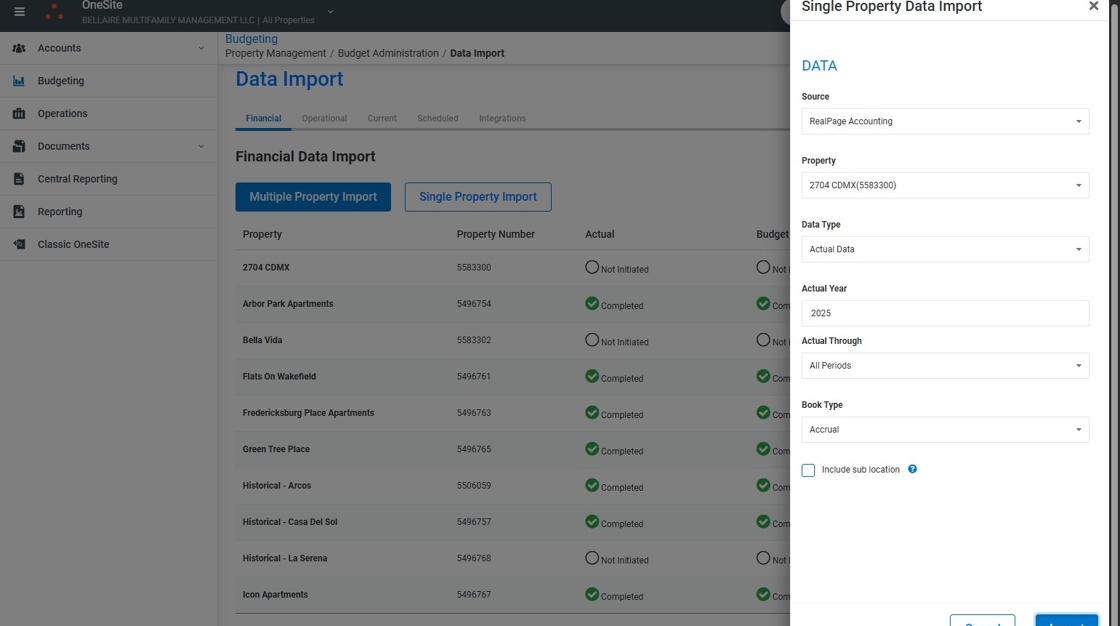Click the Central Reporting icon

point(19,179)
